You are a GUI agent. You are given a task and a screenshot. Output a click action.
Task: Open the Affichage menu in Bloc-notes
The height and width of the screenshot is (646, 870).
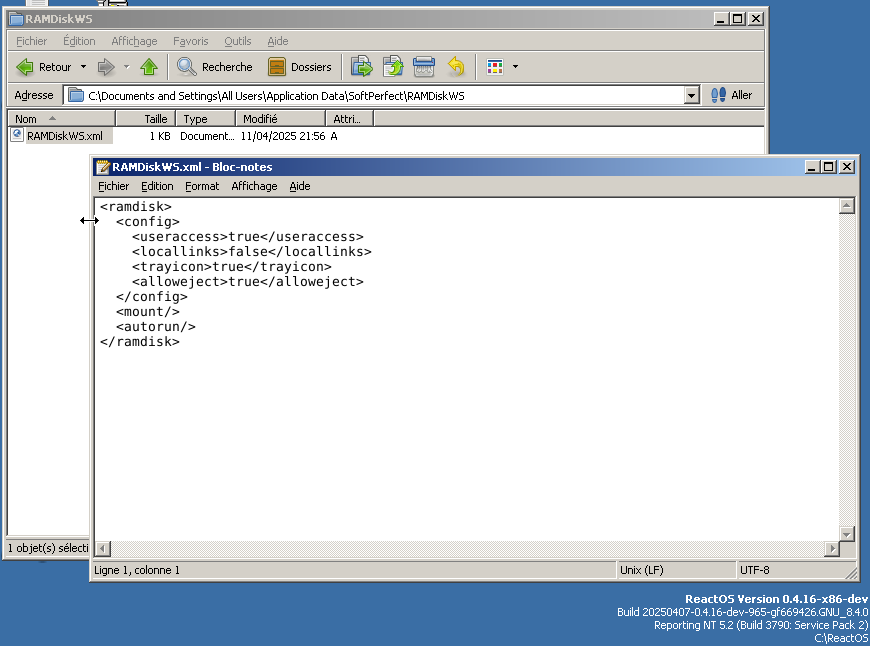254,186
